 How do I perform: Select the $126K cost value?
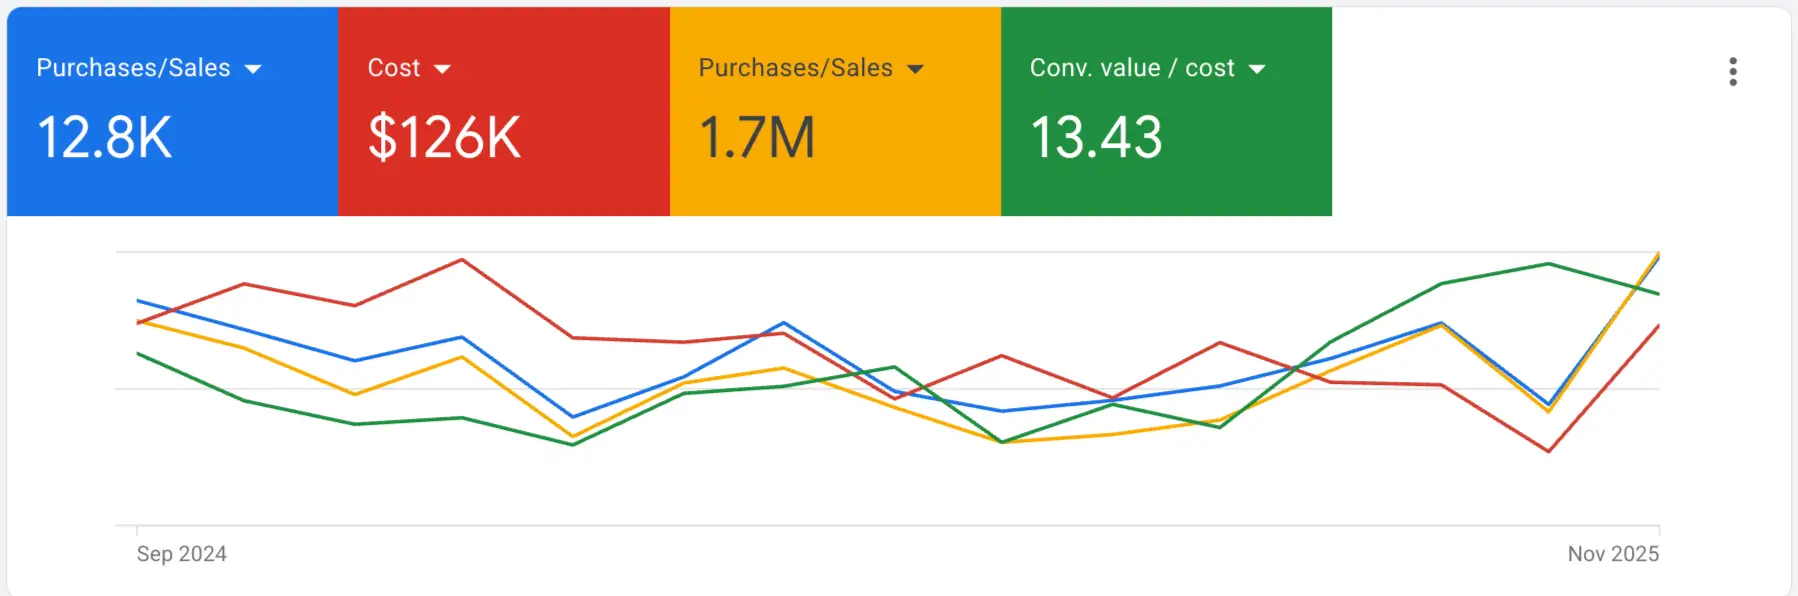[x=444, y=137]
